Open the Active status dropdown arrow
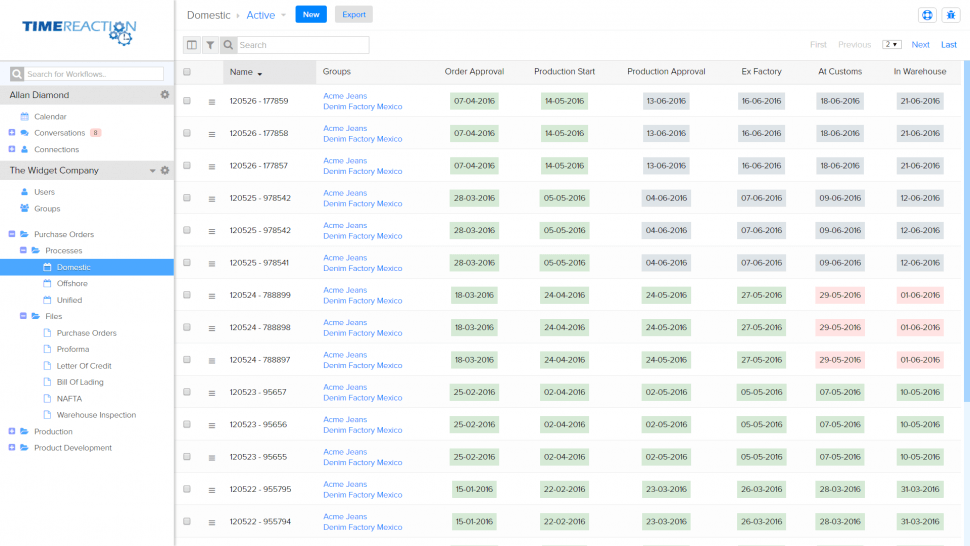This screenshot has width=970, height=546. [283, 15]
